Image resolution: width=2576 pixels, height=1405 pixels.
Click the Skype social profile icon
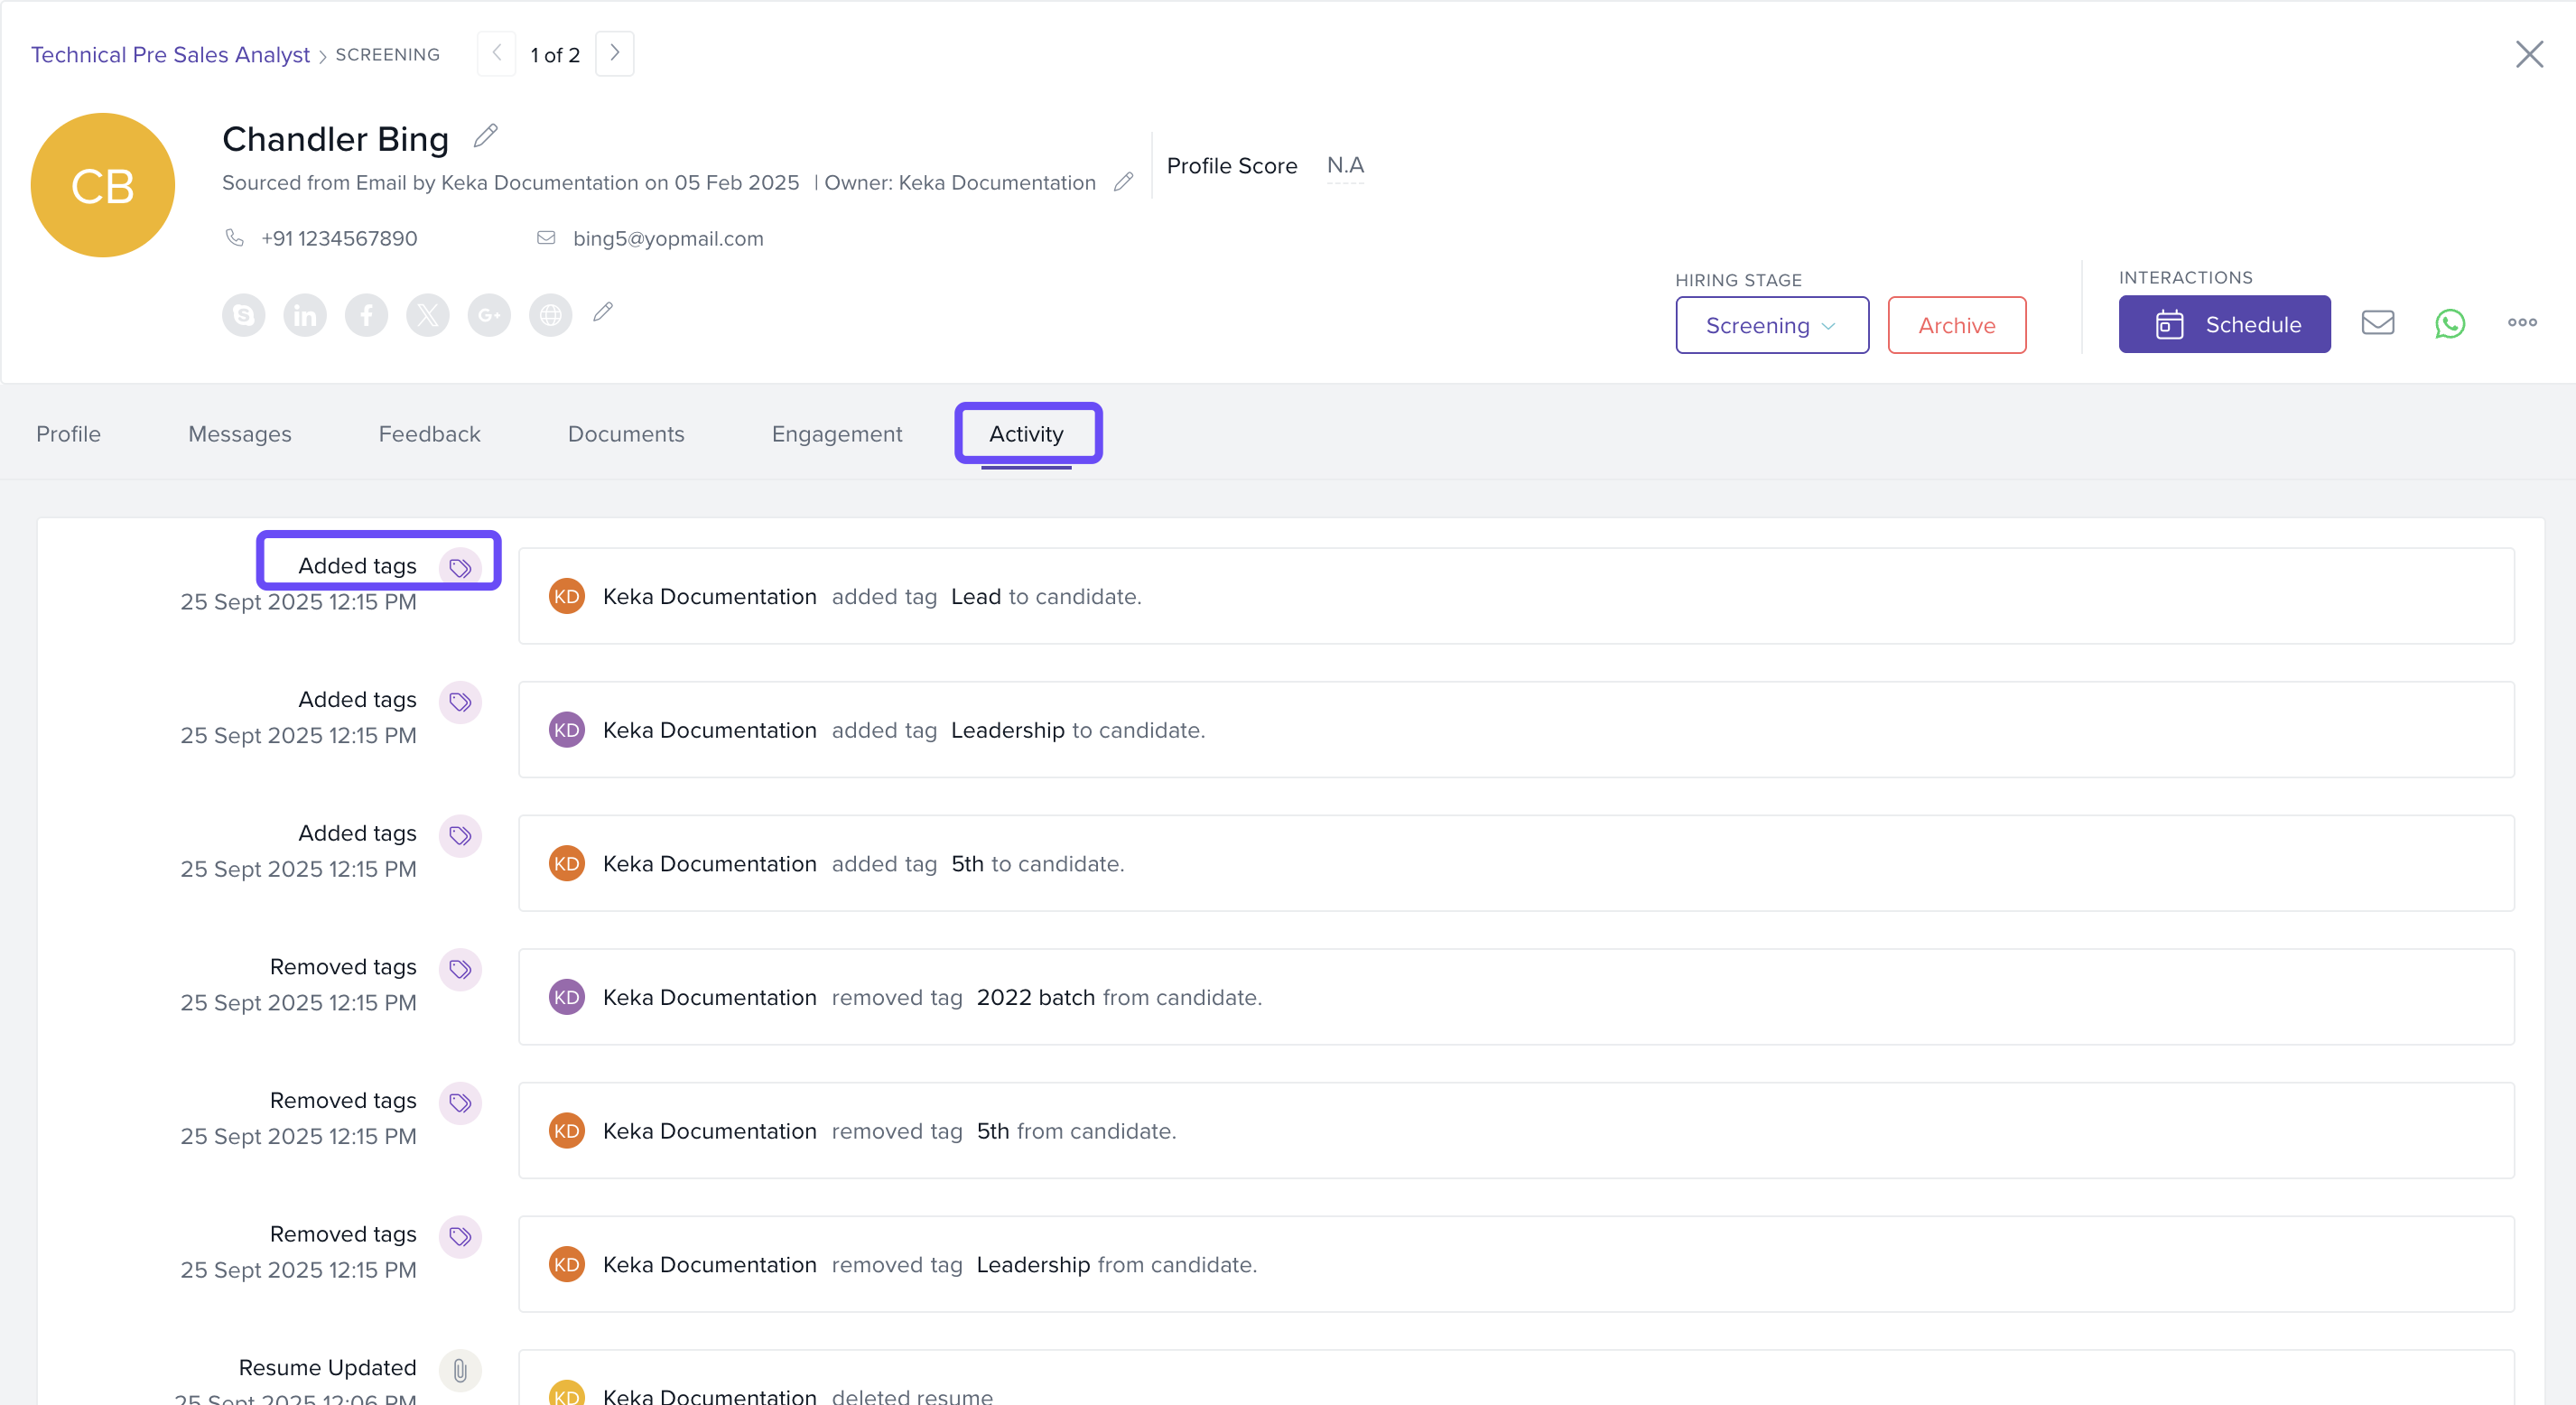(x=243, y=315)
